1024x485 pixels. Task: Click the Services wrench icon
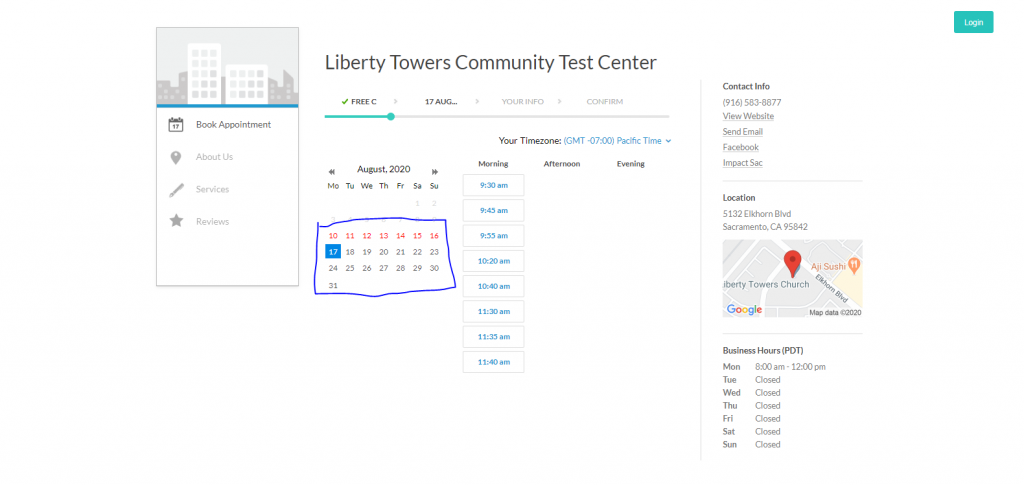tap(176, 190)
